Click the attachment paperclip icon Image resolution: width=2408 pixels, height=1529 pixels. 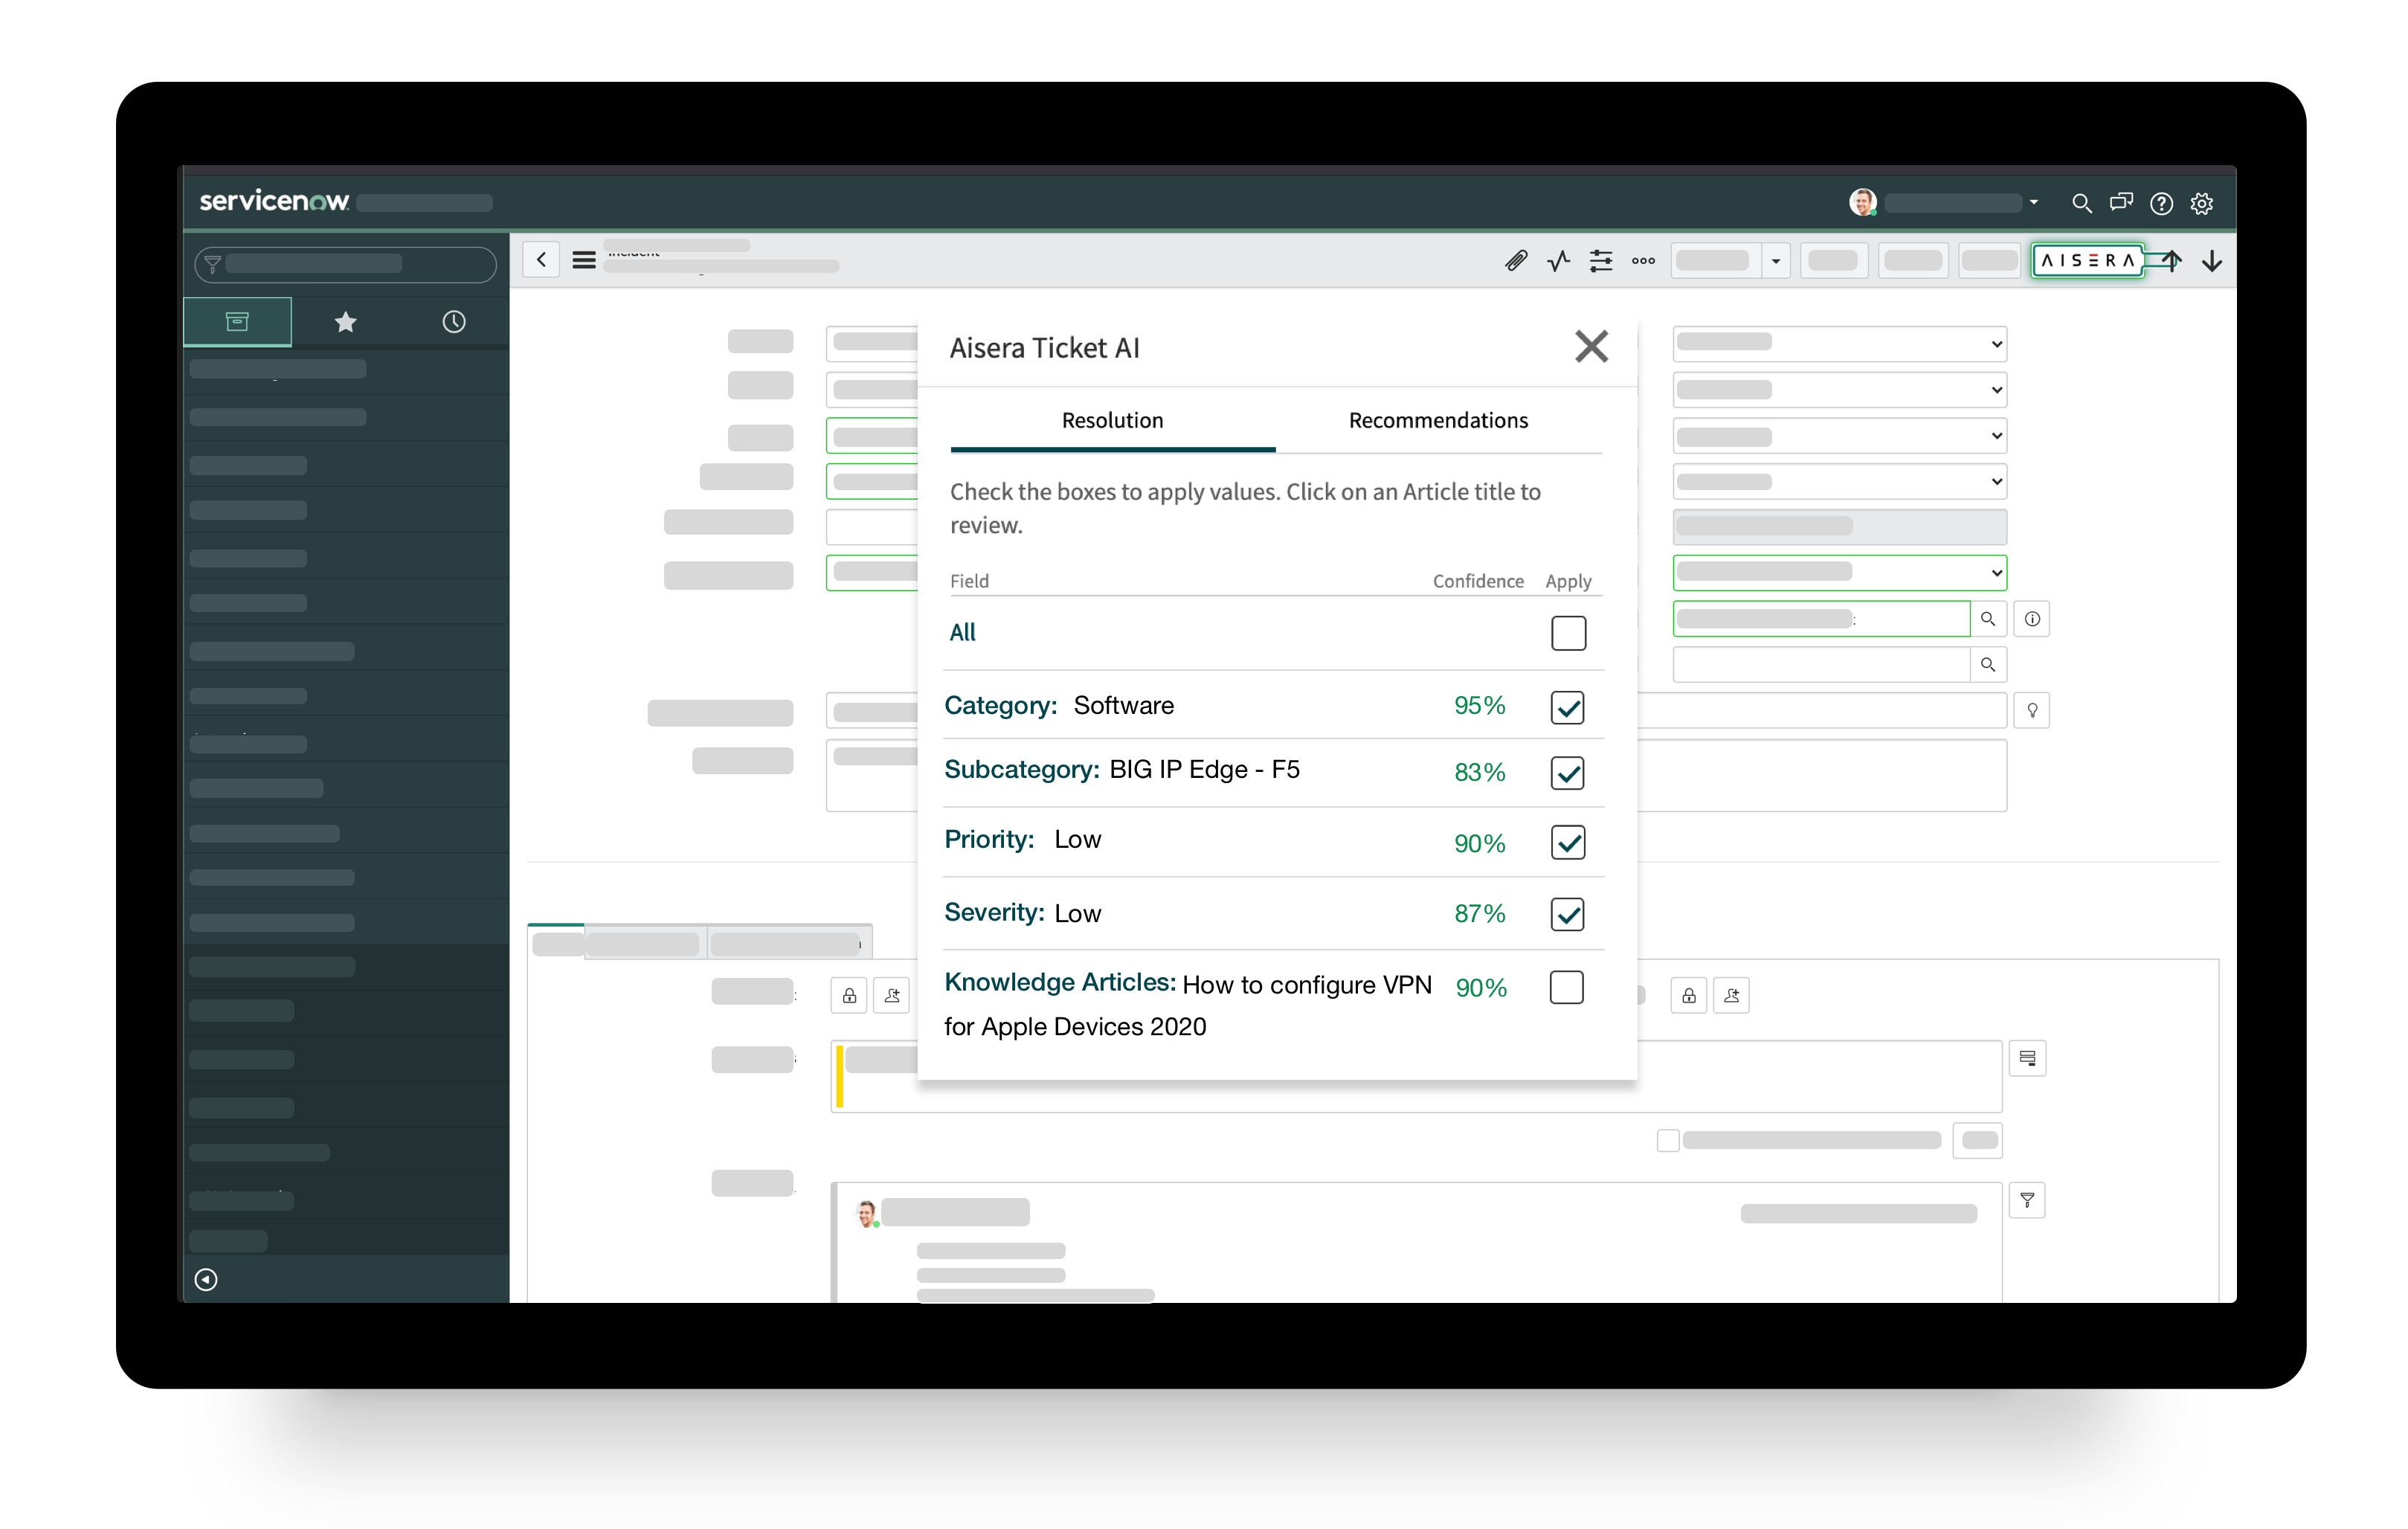1515,261
